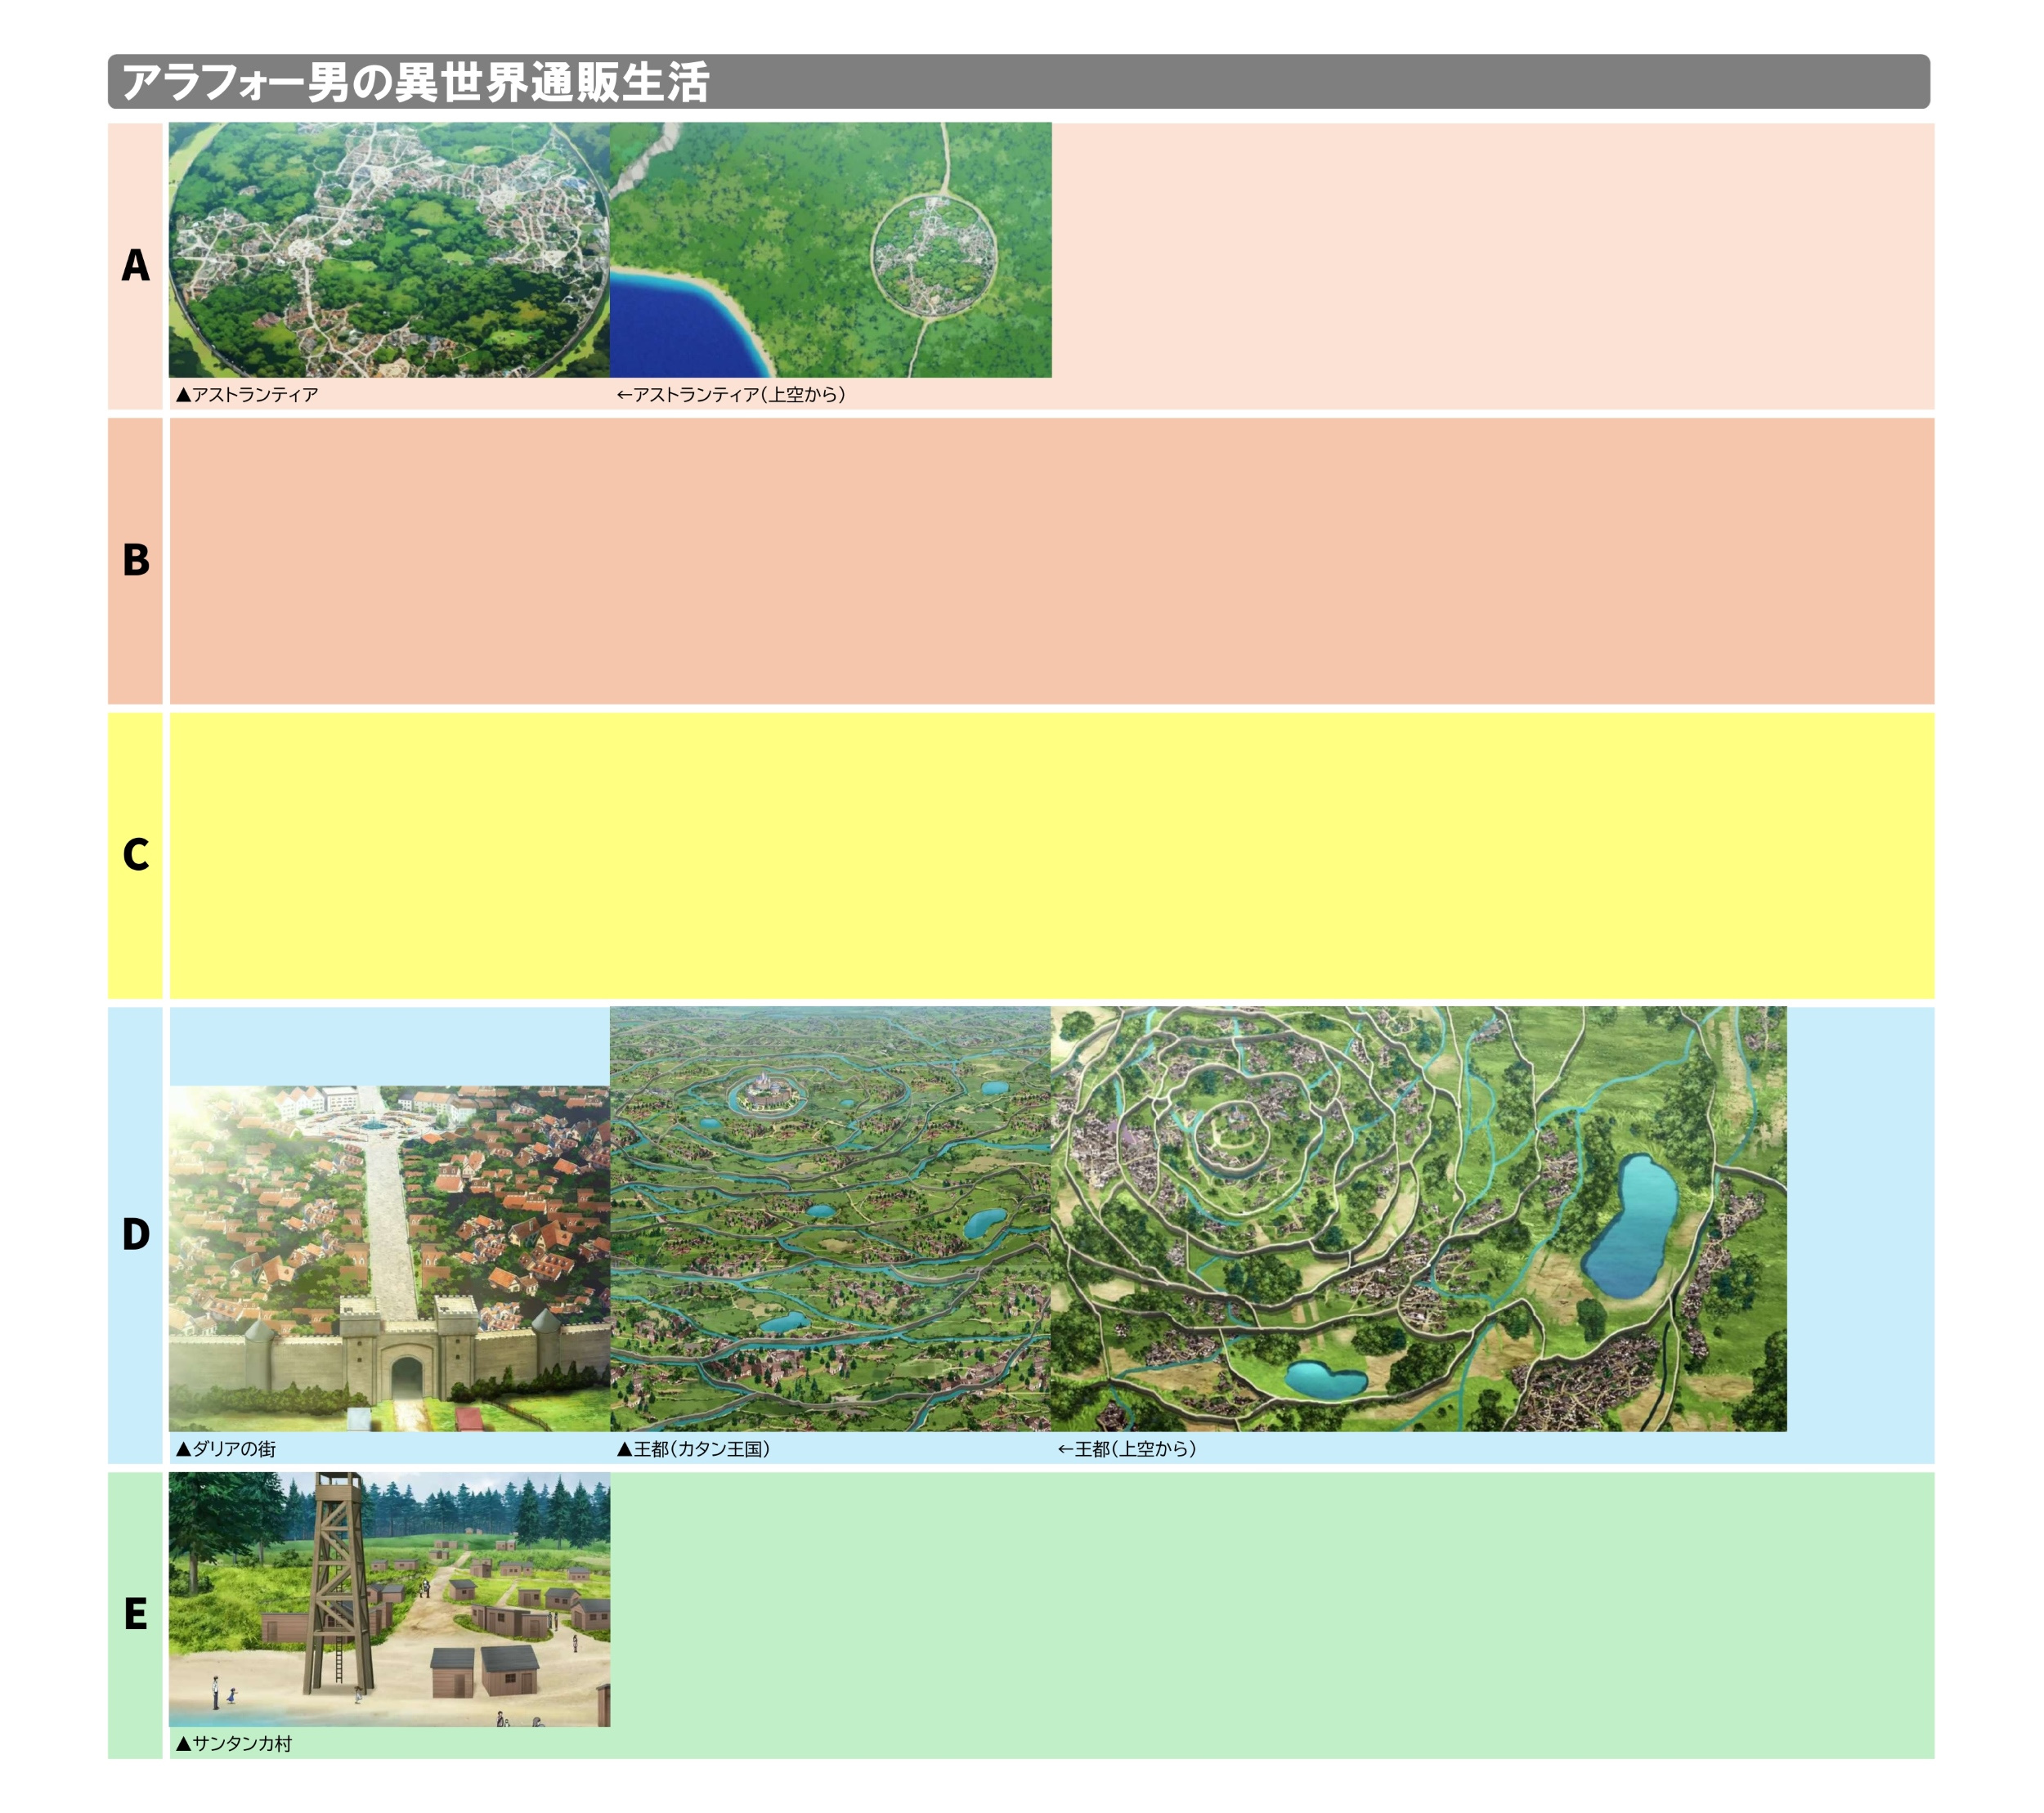Open the 王都(カタン王国) landscape image
This screenshot has width=2044, height=1813.
[830, 1219]
